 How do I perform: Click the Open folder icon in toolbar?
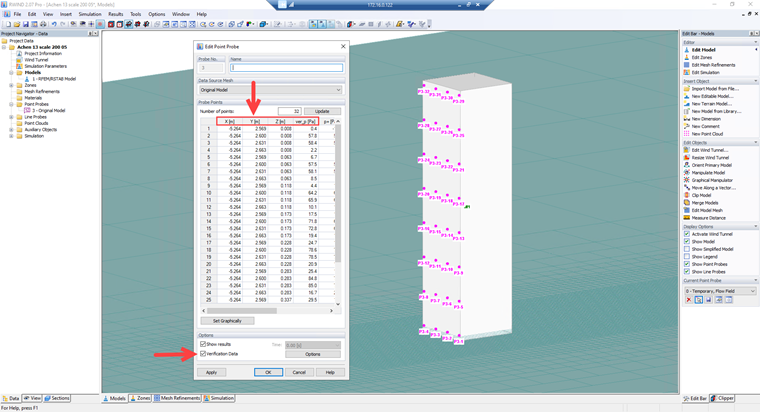[17, 24]
